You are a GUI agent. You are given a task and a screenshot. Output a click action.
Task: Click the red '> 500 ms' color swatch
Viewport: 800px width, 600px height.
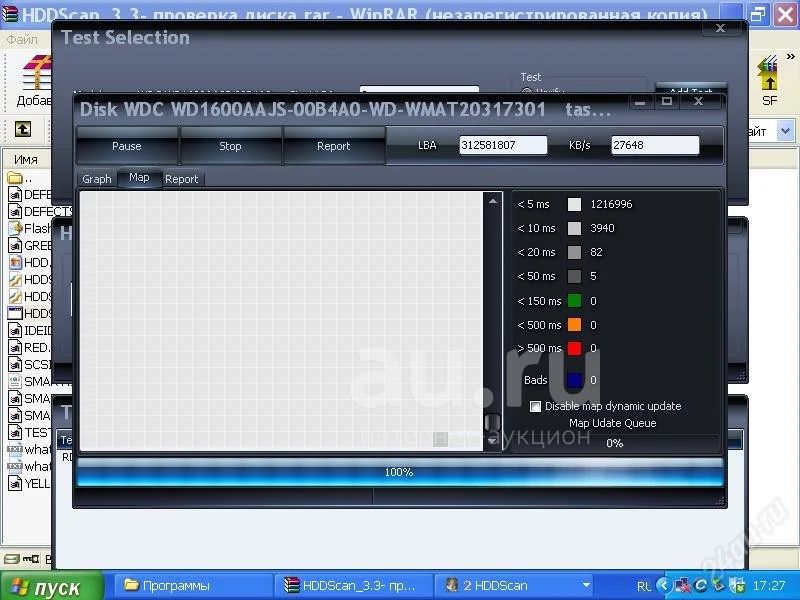coord(574,348)
